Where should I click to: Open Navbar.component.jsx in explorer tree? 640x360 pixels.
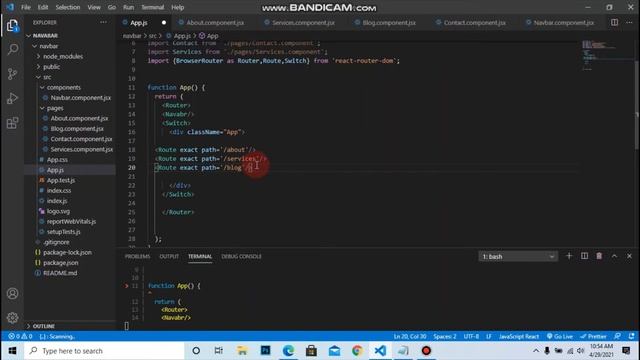pos(80,98)
